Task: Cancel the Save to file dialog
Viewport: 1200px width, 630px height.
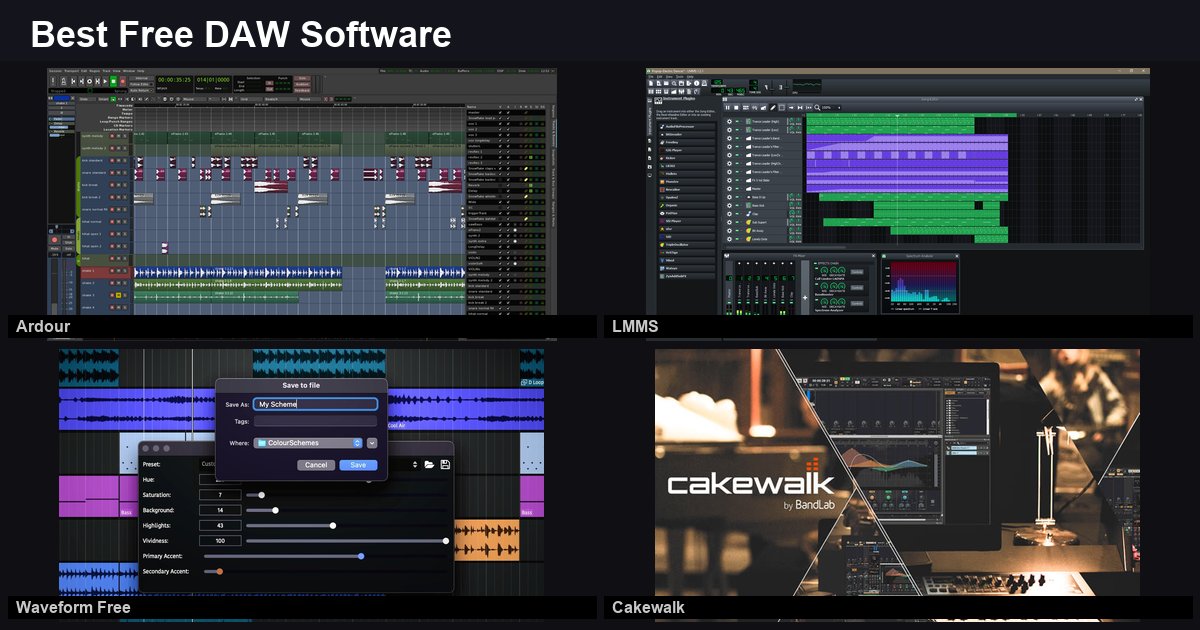Action: (316, 464)
